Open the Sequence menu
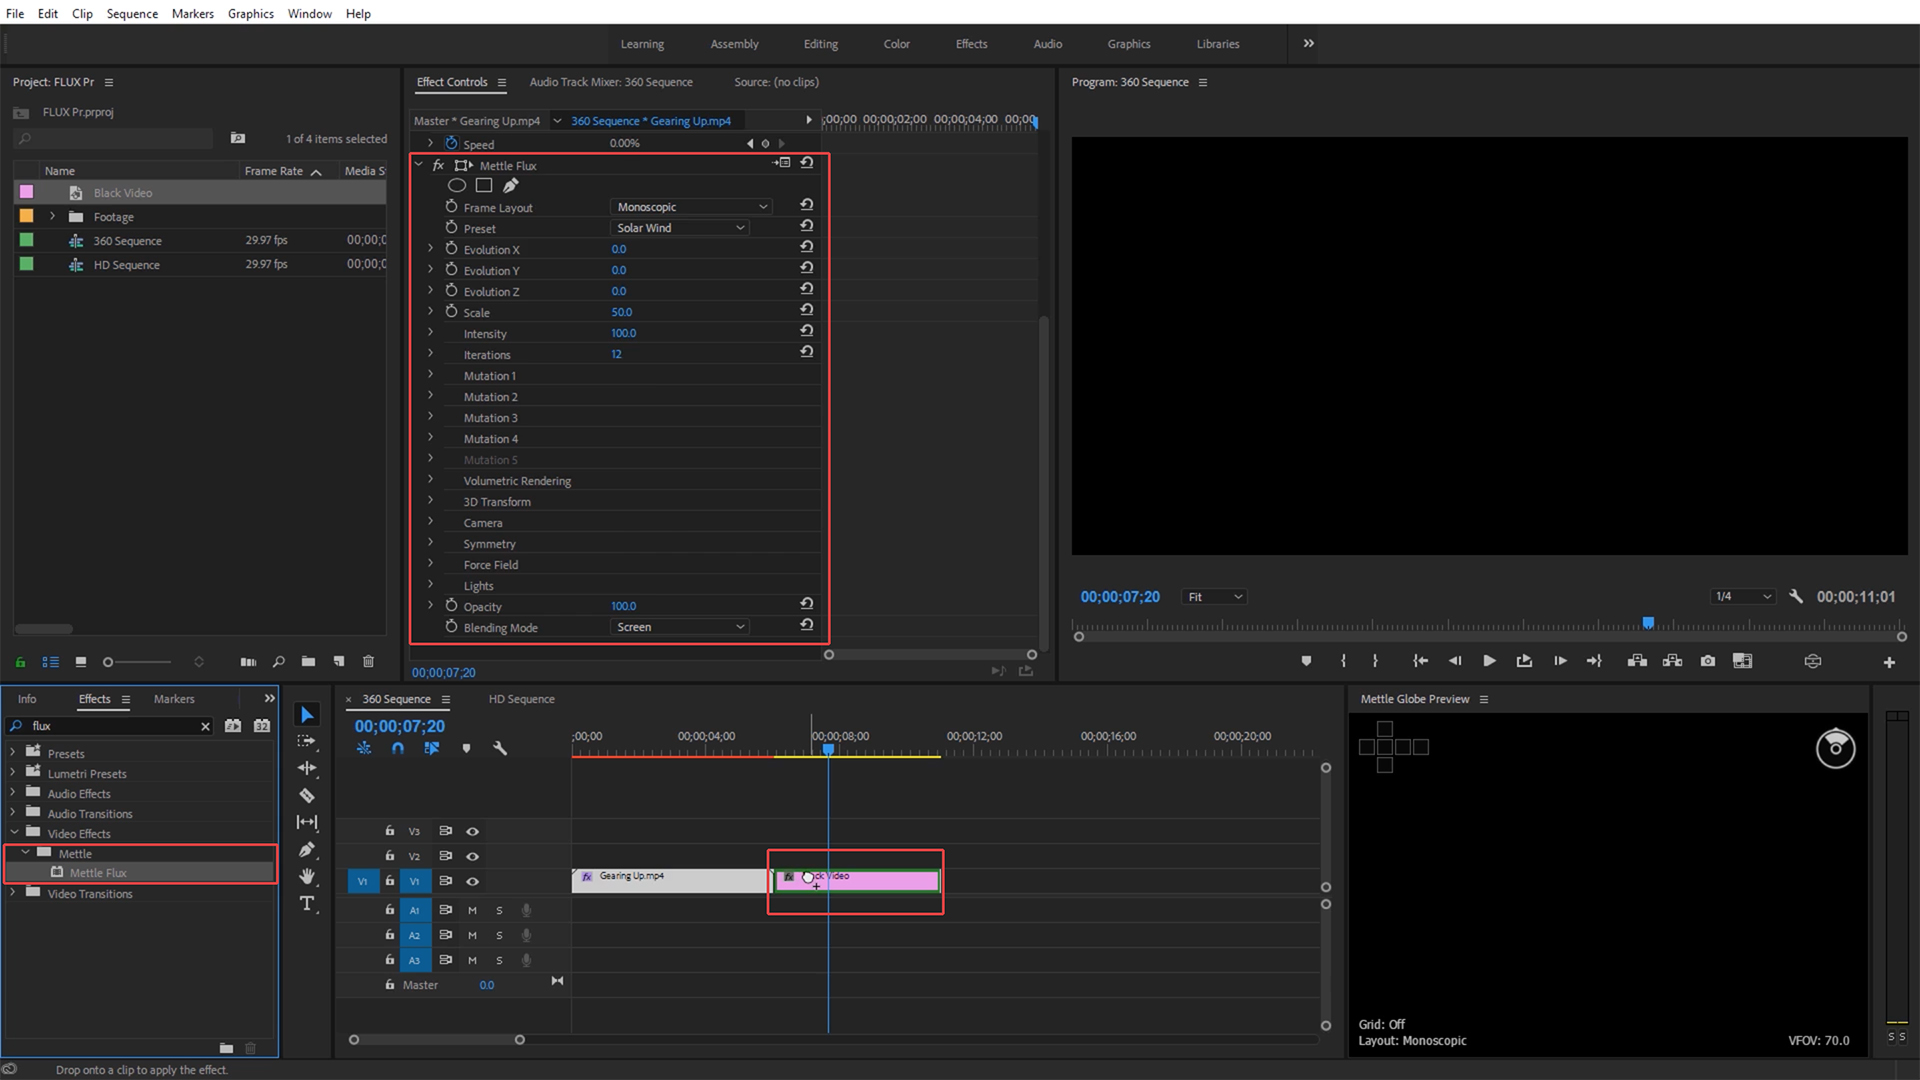Screen dimensions: 1920x1080 pos(132,13)
